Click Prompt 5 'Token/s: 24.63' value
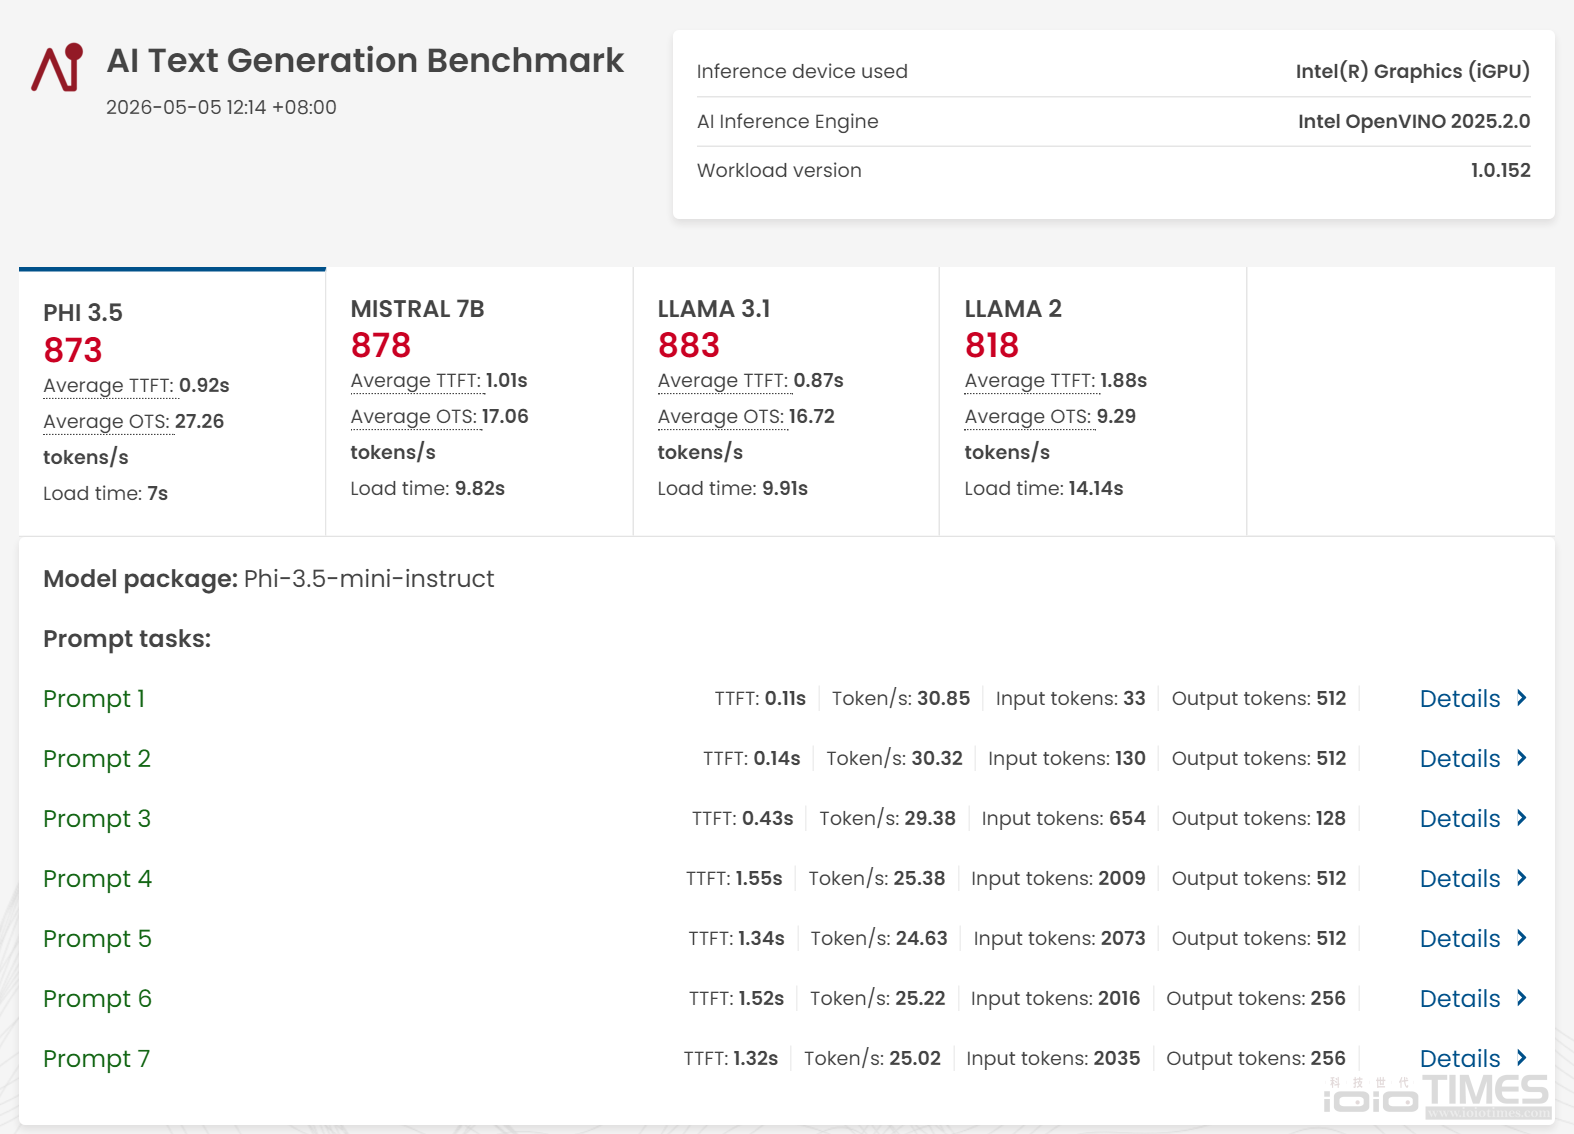 click(879, 938)
